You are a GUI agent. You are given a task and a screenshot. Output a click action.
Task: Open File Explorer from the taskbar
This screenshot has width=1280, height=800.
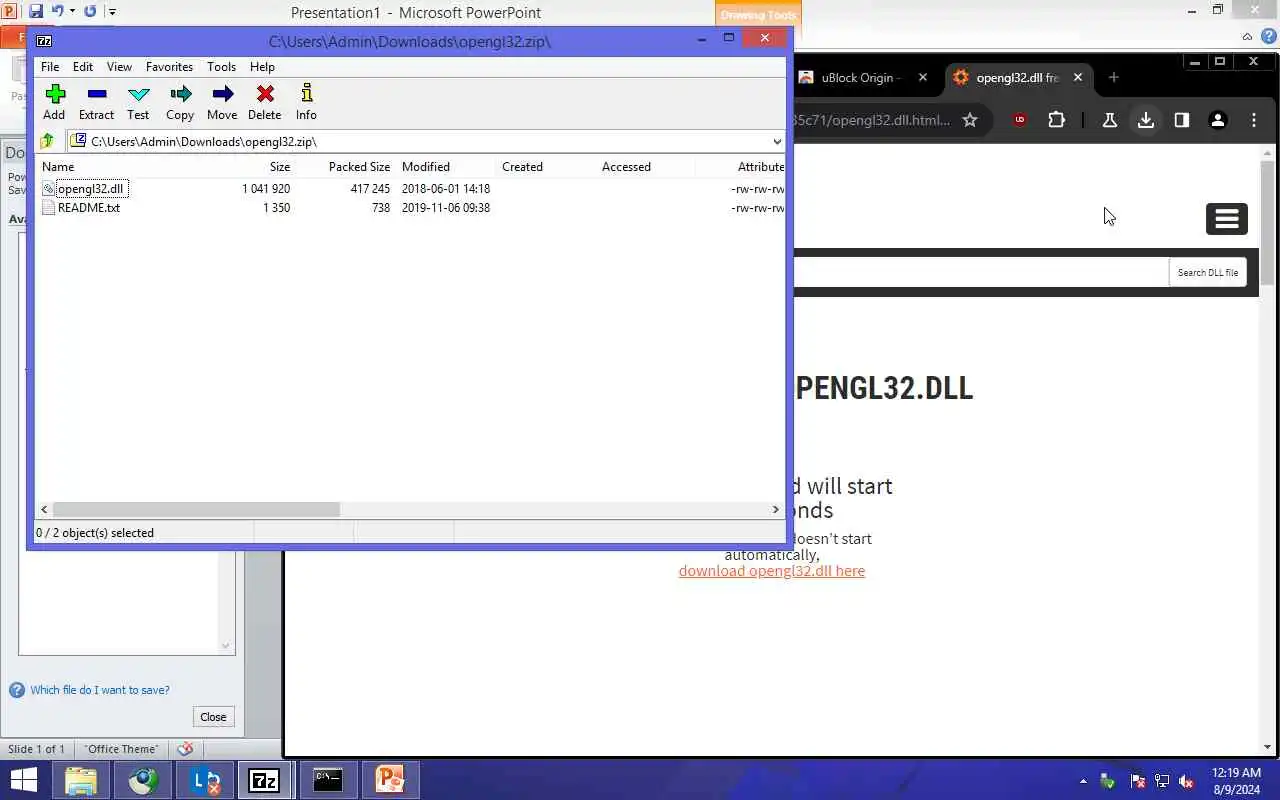click(x=81, y=780)
